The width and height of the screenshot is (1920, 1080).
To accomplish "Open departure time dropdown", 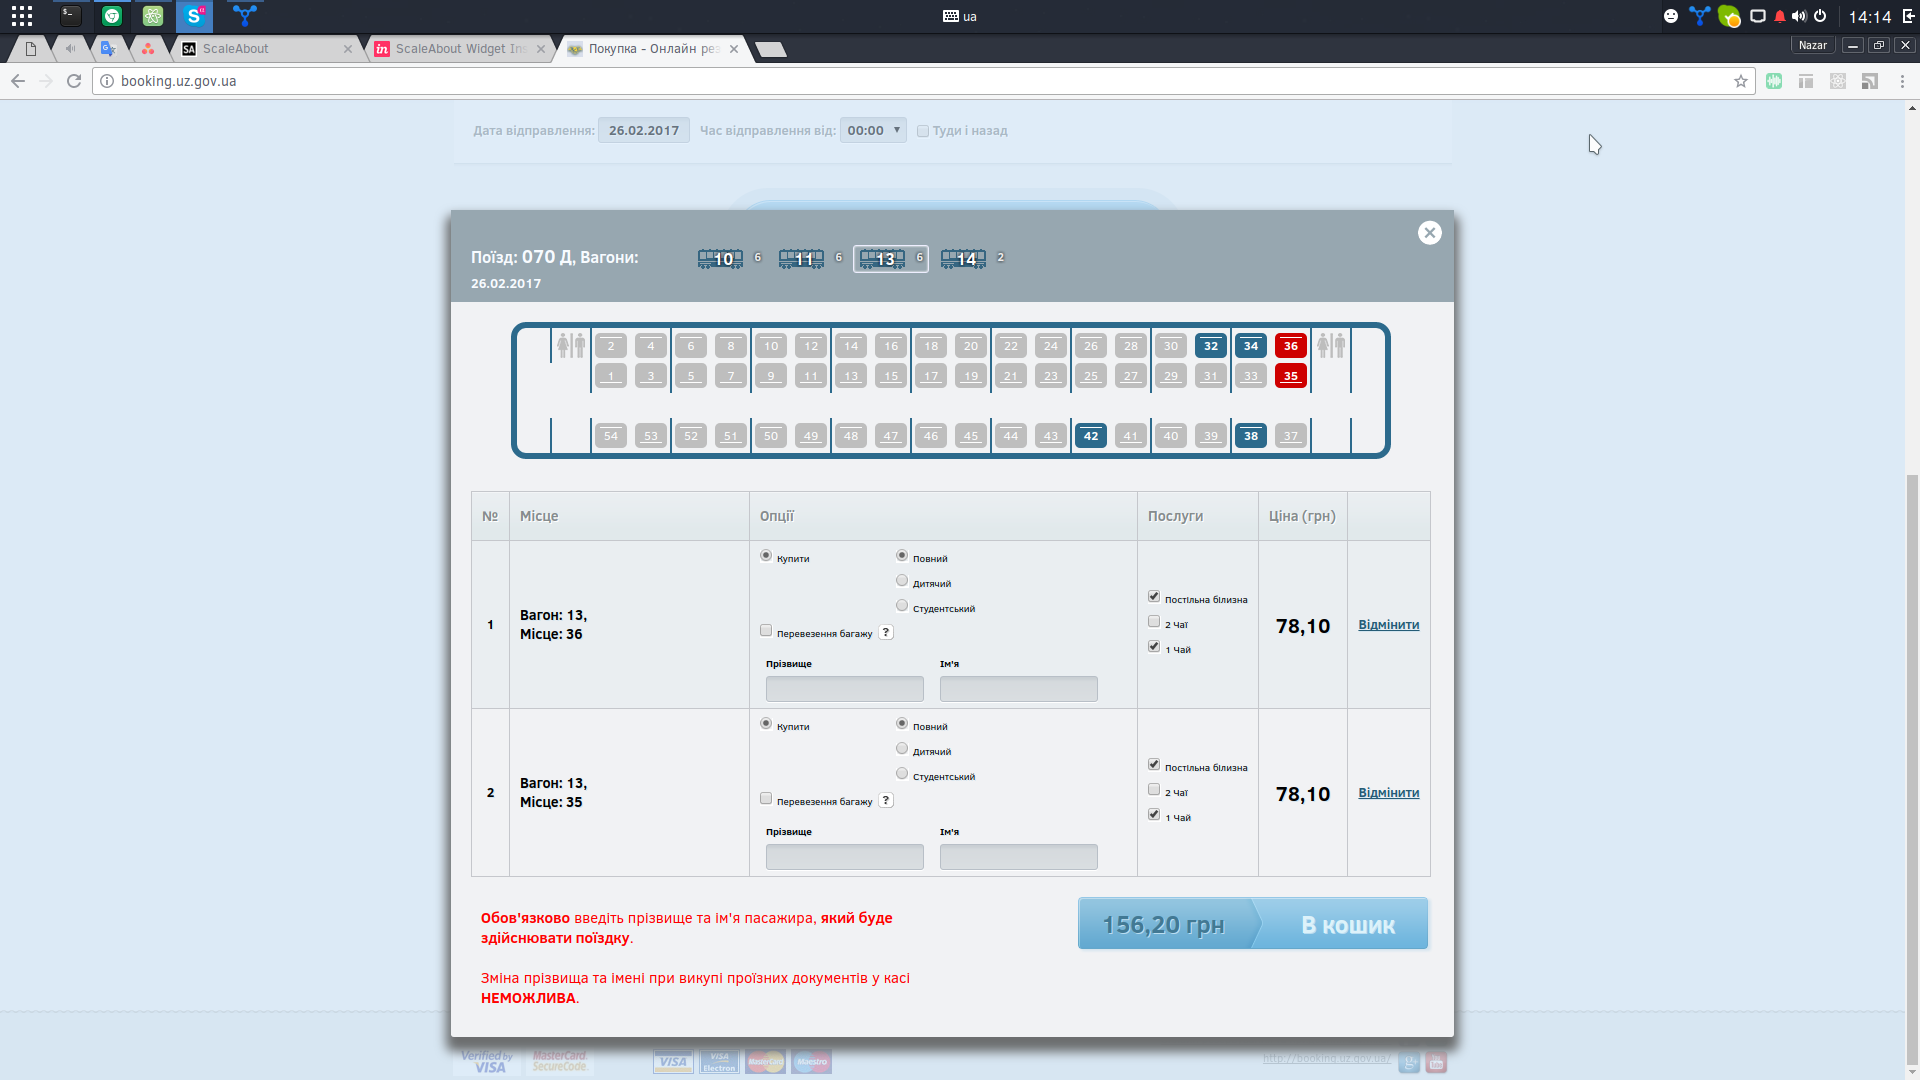I will (873, 130).
